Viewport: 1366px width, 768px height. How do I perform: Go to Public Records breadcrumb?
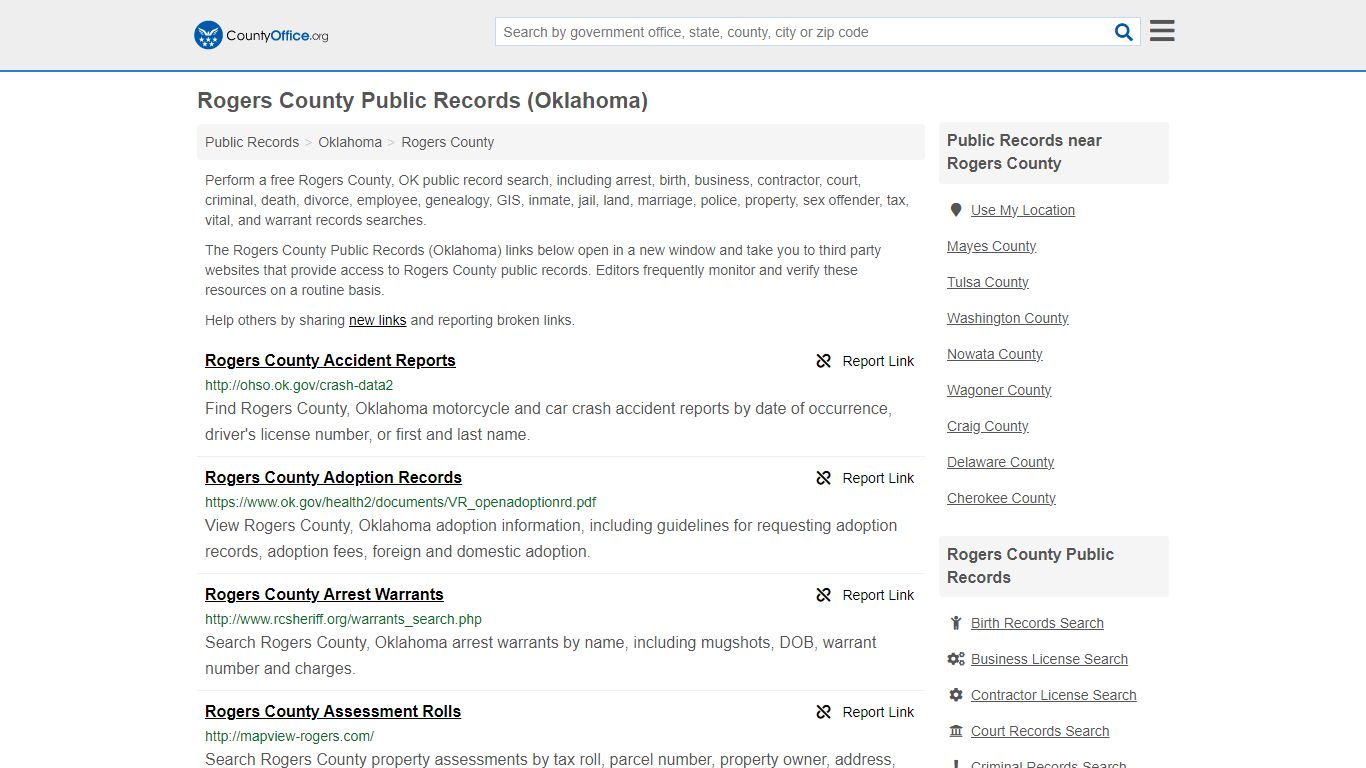point(252,142)
